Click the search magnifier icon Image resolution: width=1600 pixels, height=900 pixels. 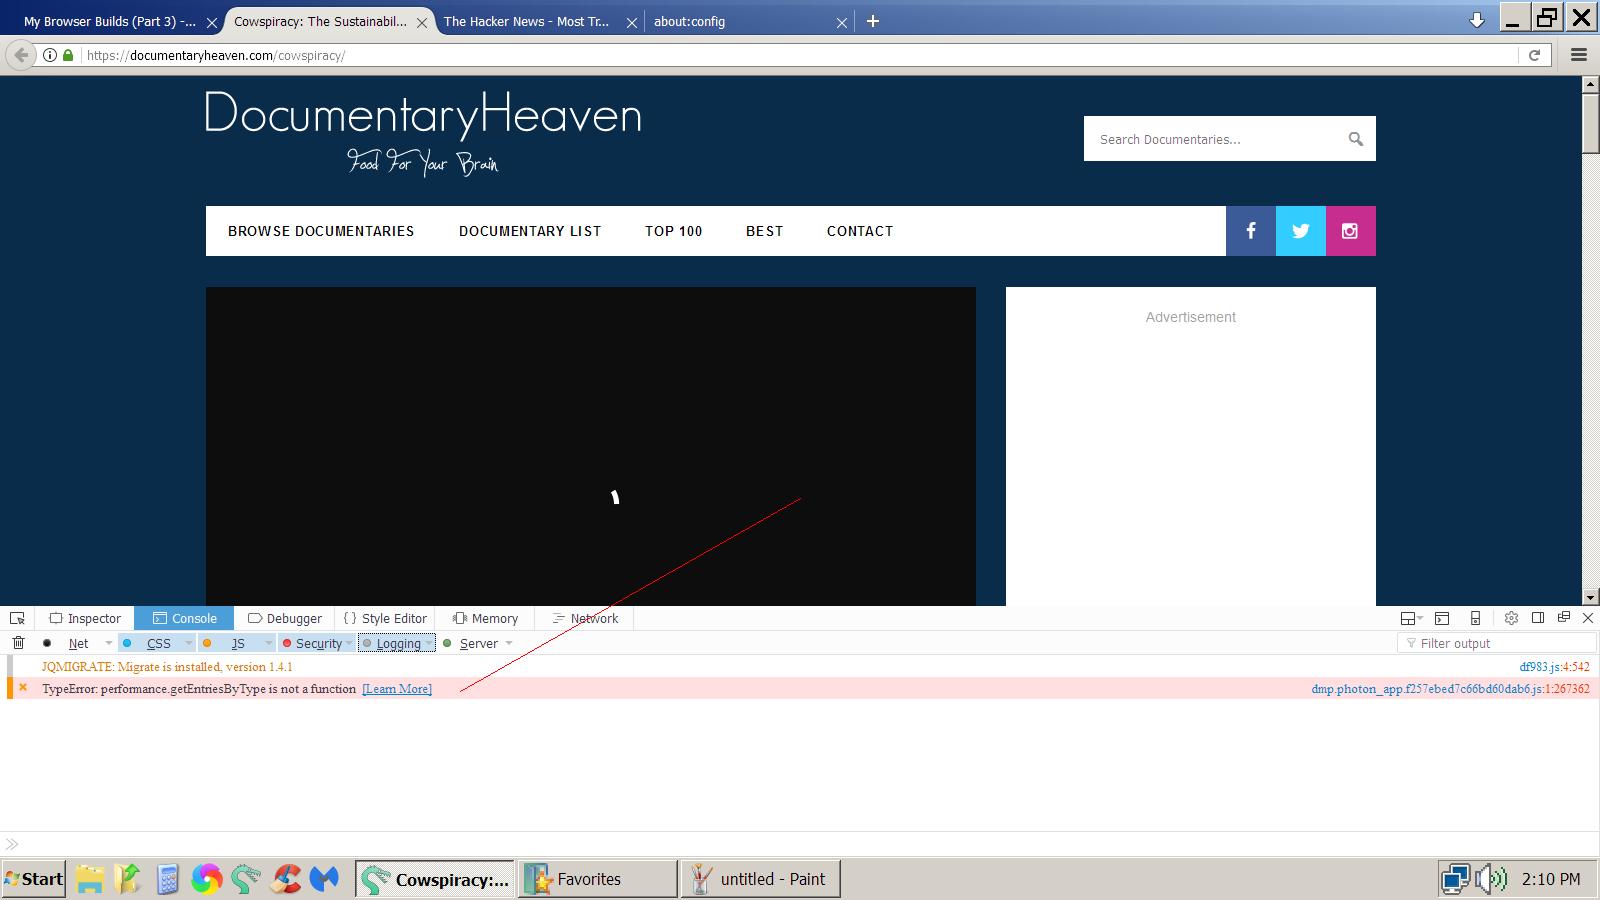[1355, 139]
